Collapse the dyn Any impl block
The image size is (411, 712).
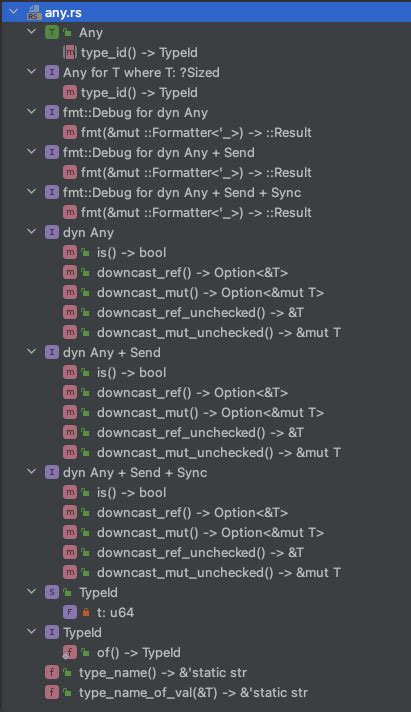click(31, 232)
